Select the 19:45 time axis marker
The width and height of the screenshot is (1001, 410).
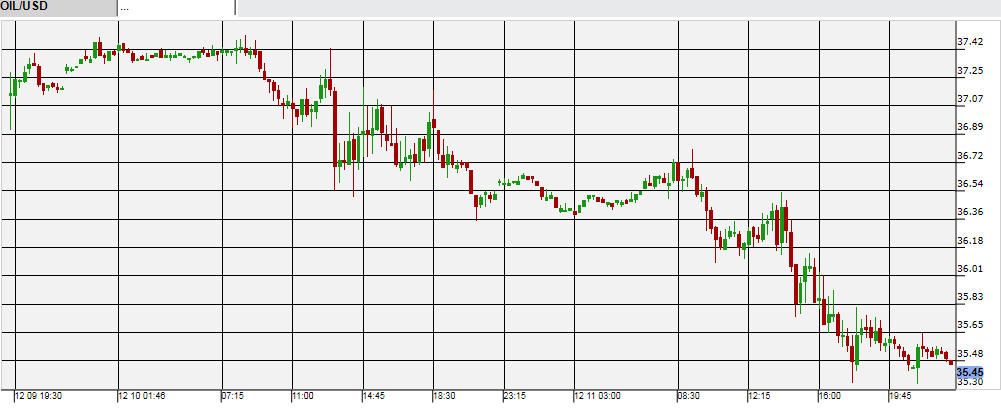tap(901, 396)
